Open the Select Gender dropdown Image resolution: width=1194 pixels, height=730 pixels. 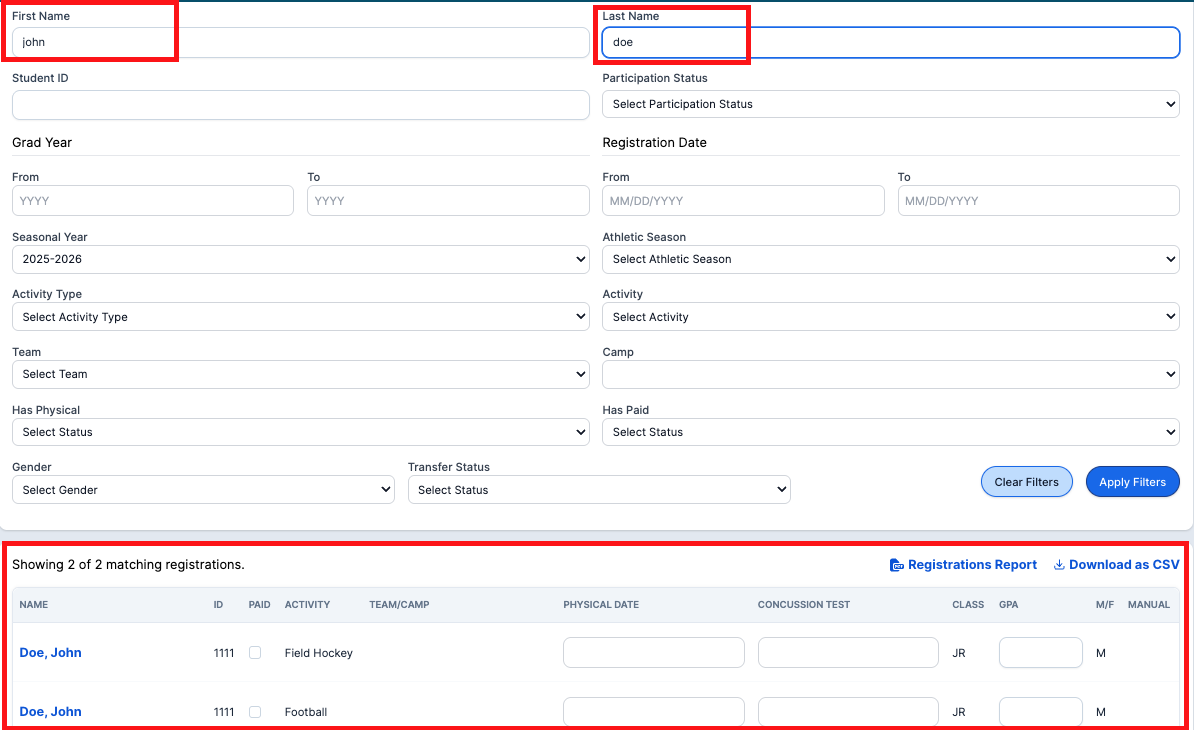203,489
